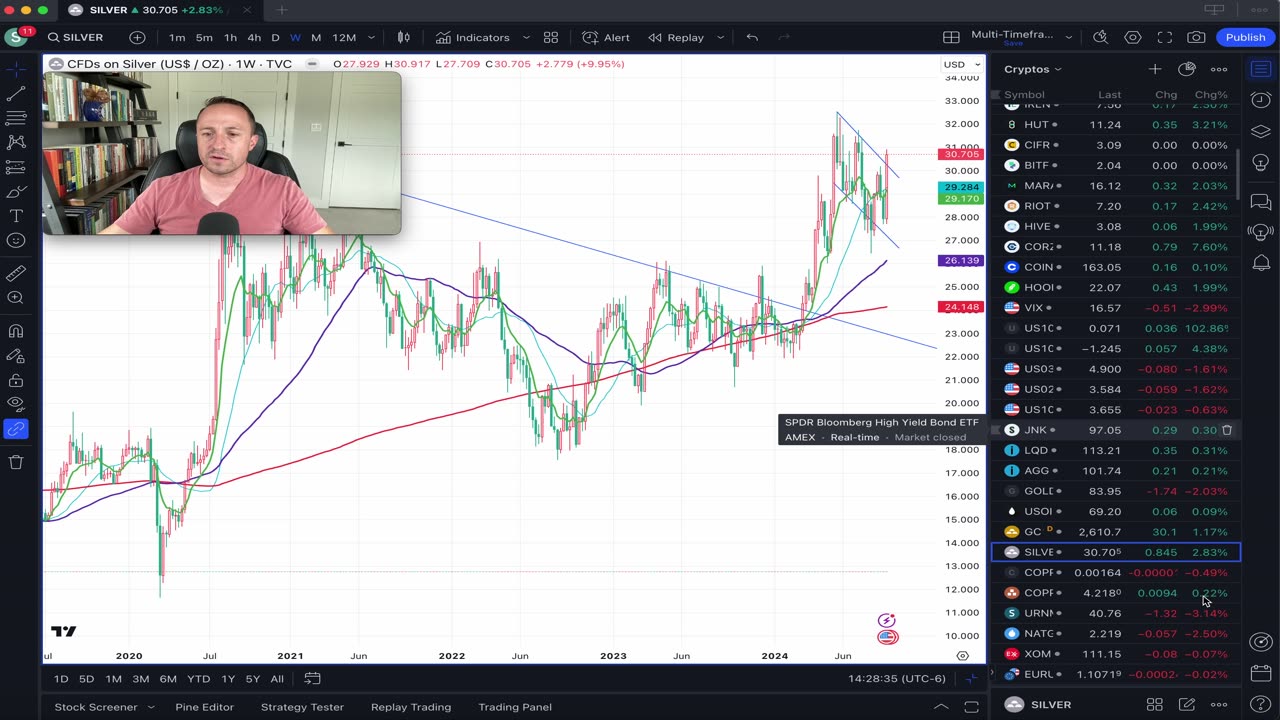
Task: Expand the Stock Screener dropdown chevron
Action: point(151,707)
